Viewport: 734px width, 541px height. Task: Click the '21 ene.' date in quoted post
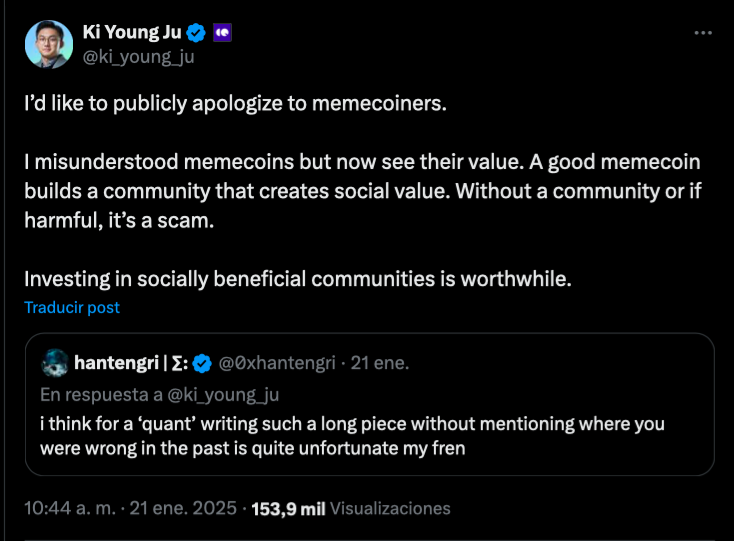point(380,362)
